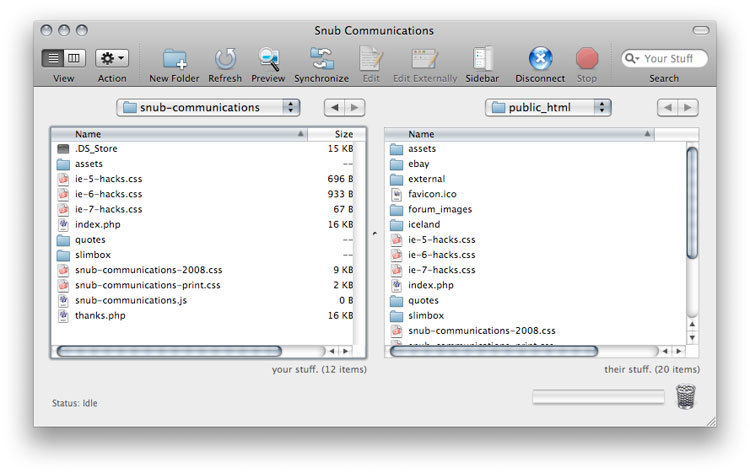The width and height of the screenshot is (750, 473).
Task: Sort local files by Name column
Action: pos(179,134)
